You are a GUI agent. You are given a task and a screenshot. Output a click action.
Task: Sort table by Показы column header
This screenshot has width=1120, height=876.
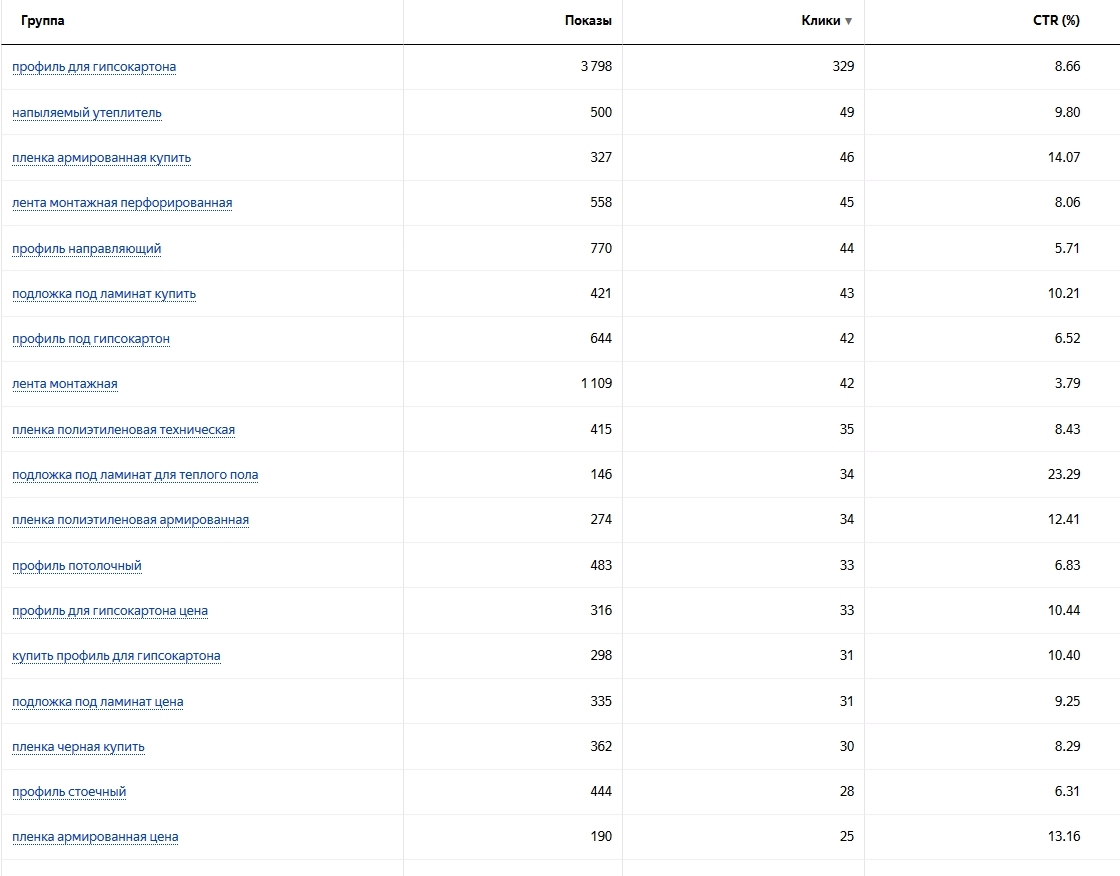[588, 21]
